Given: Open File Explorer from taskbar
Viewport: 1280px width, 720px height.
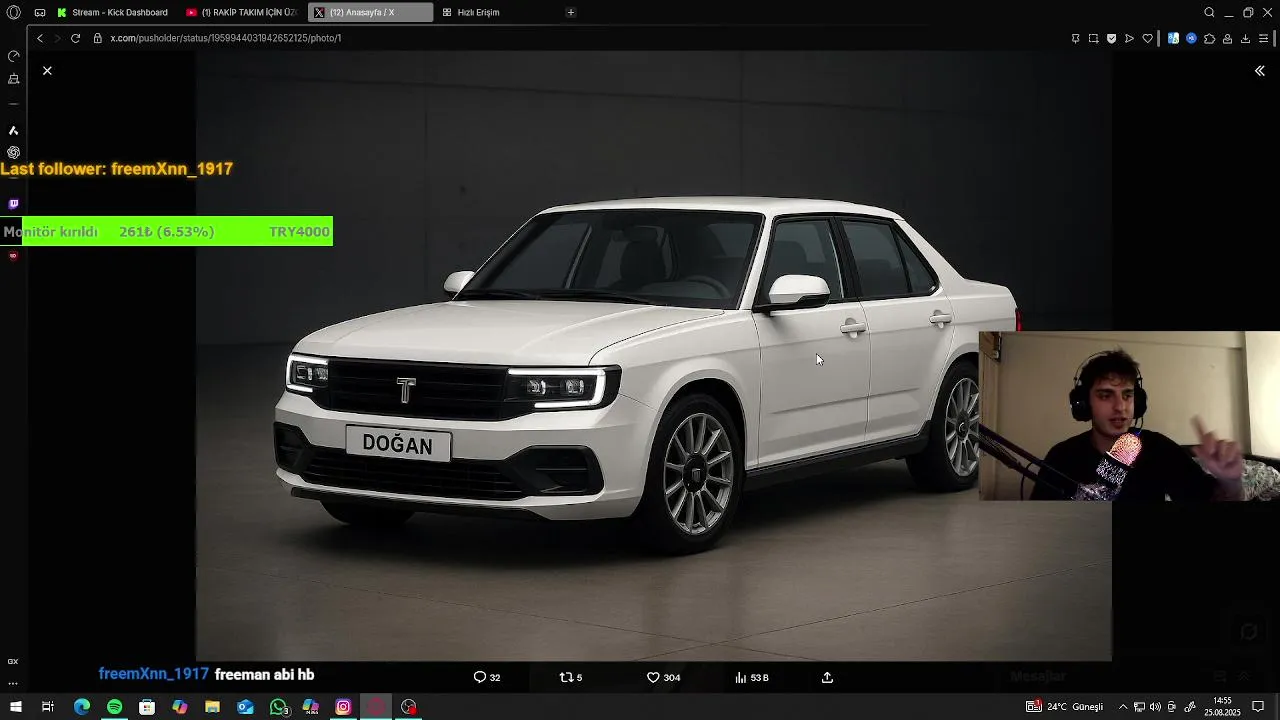Looking at the screenshot, I should 212,707.
